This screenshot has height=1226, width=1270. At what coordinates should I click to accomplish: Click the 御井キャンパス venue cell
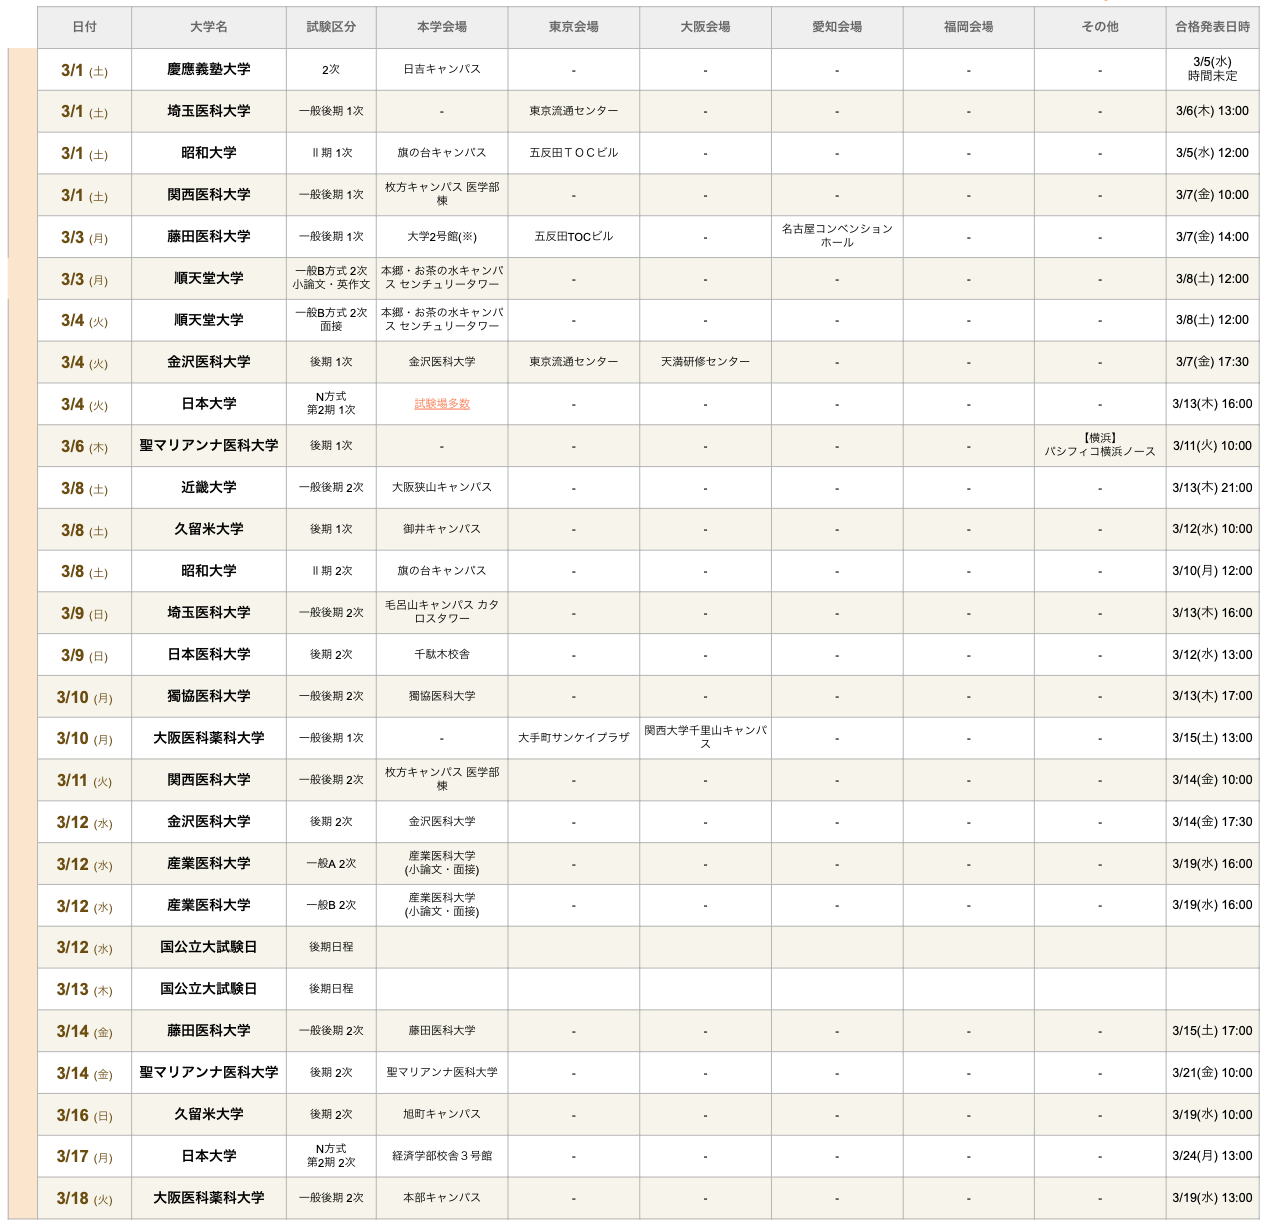click(x=442, y=529)
